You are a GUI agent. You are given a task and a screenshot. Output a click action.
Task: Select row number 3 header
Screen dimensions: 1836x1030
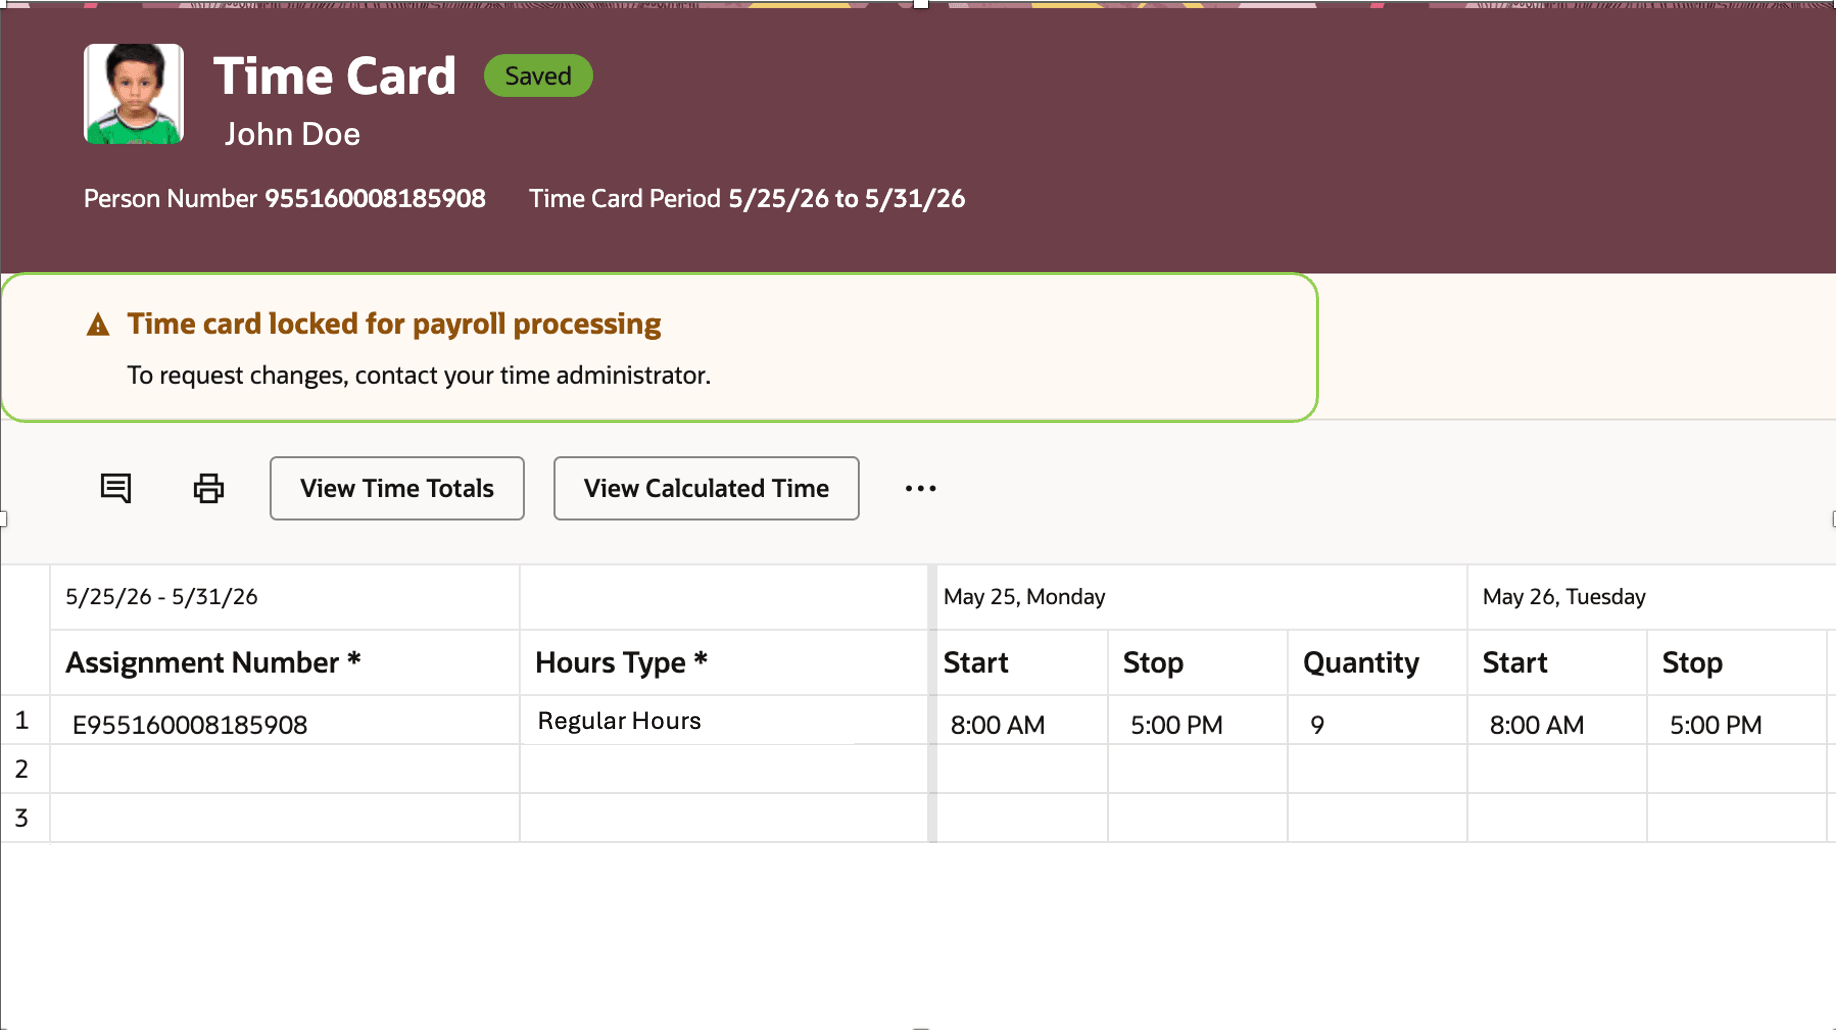point(24,818)
